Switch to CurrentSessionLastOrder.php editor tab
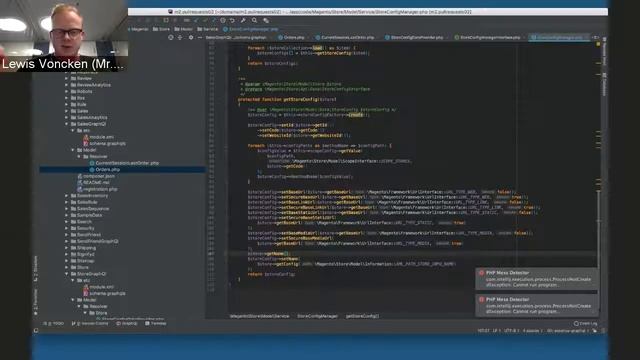640x360 pixels. click(345, 37)
